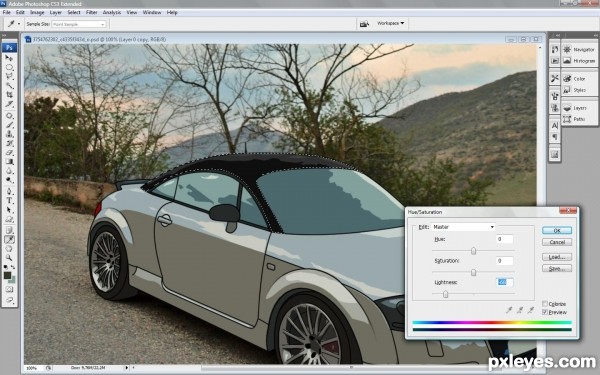Click OK in Hue/Saturation dialog
600x375 pixels.
coord(557,230)
